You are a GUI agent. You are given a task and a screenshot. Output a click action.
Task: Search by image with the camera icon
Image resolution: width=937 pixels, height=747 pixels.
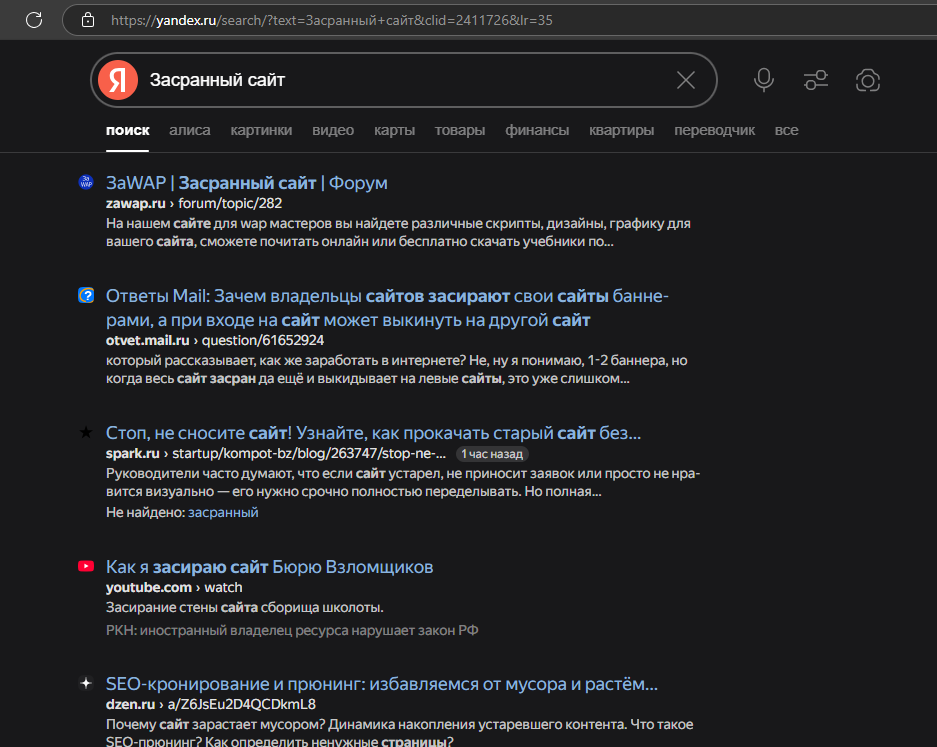pyautogui.click(x=868, y=80)
